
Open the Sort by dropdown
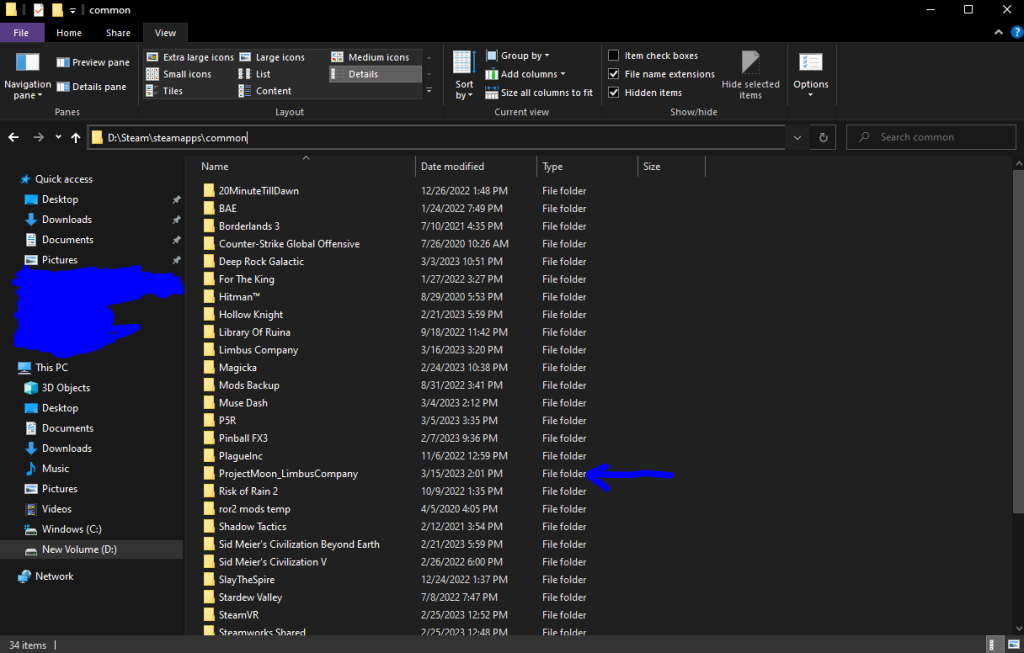pos(461,73)
